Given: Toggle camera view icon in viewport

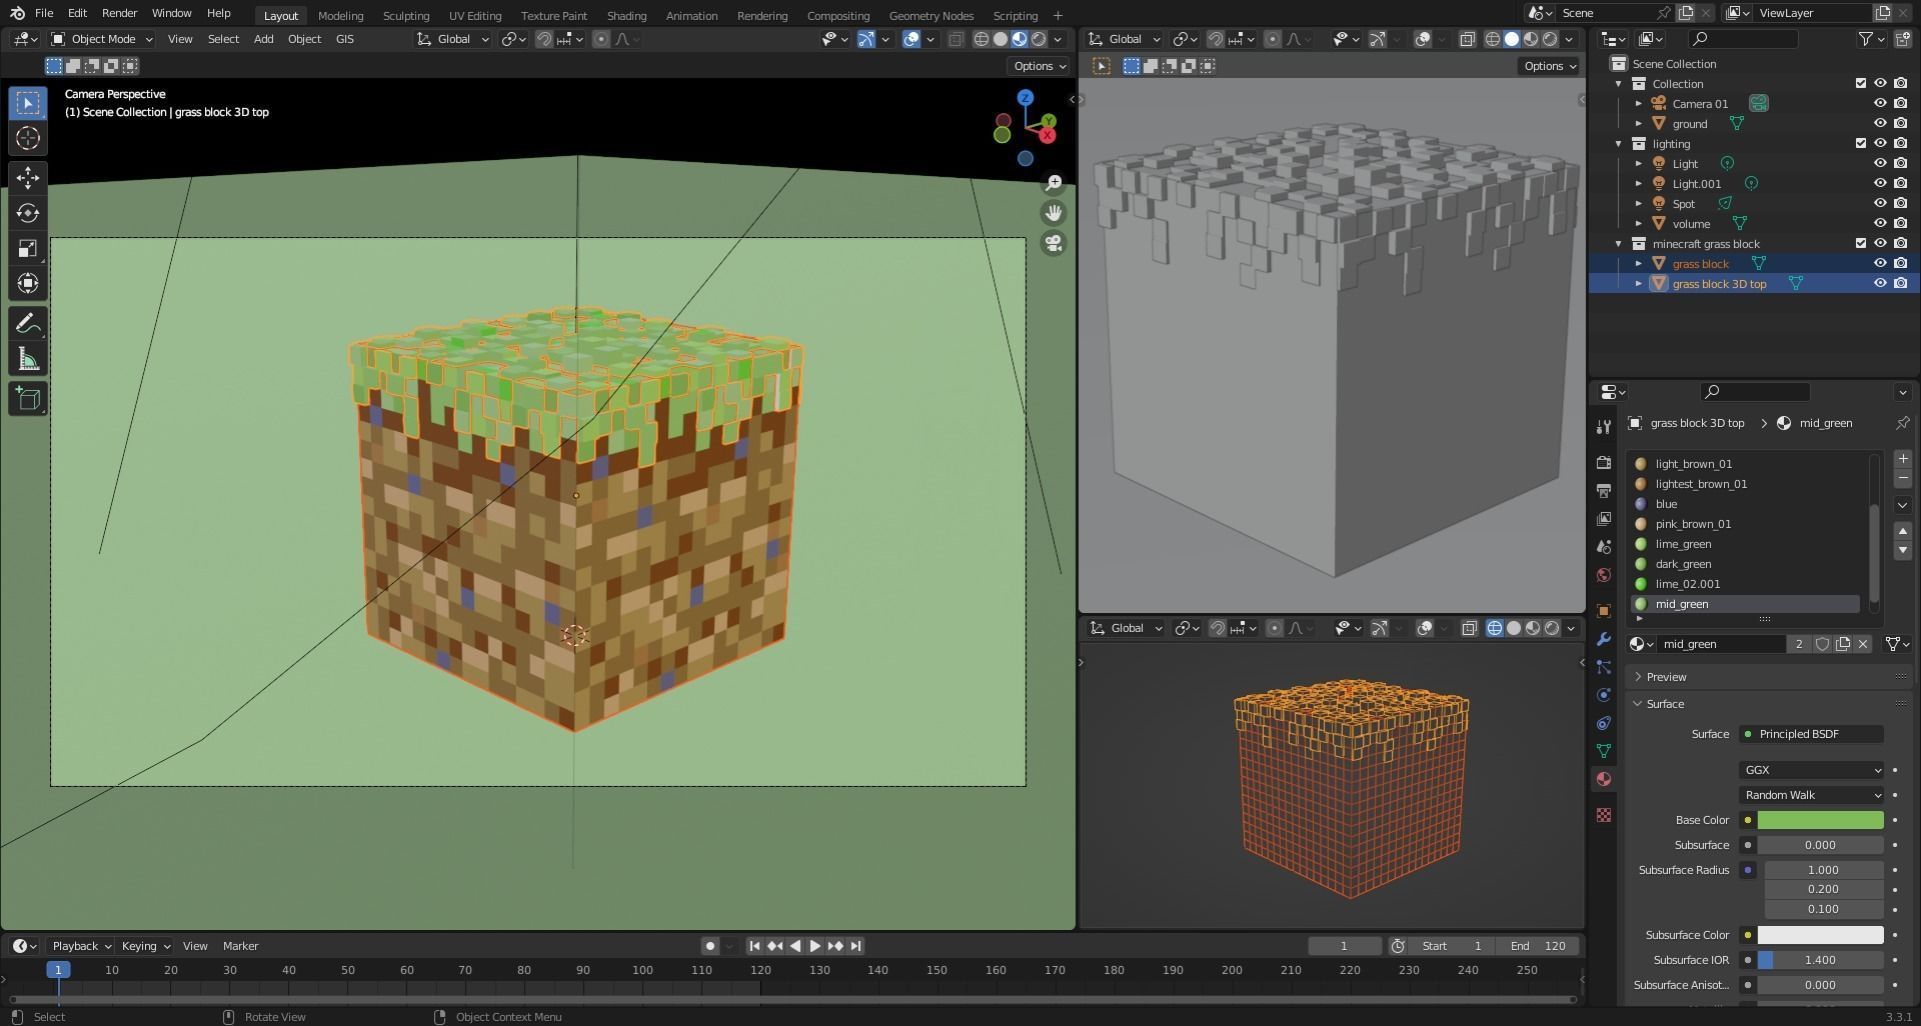Looking at the screenshot, I should (1053, 243).
